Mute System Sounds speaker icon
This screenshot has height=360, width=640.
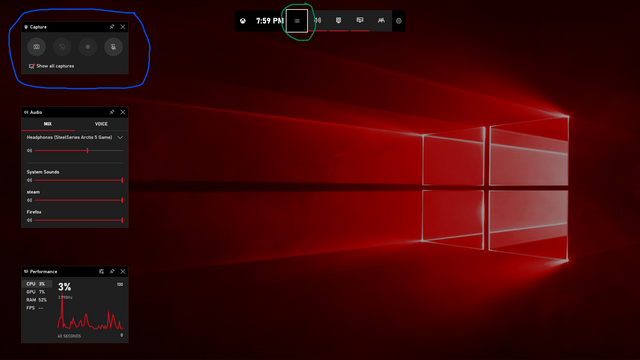[29, 180]
